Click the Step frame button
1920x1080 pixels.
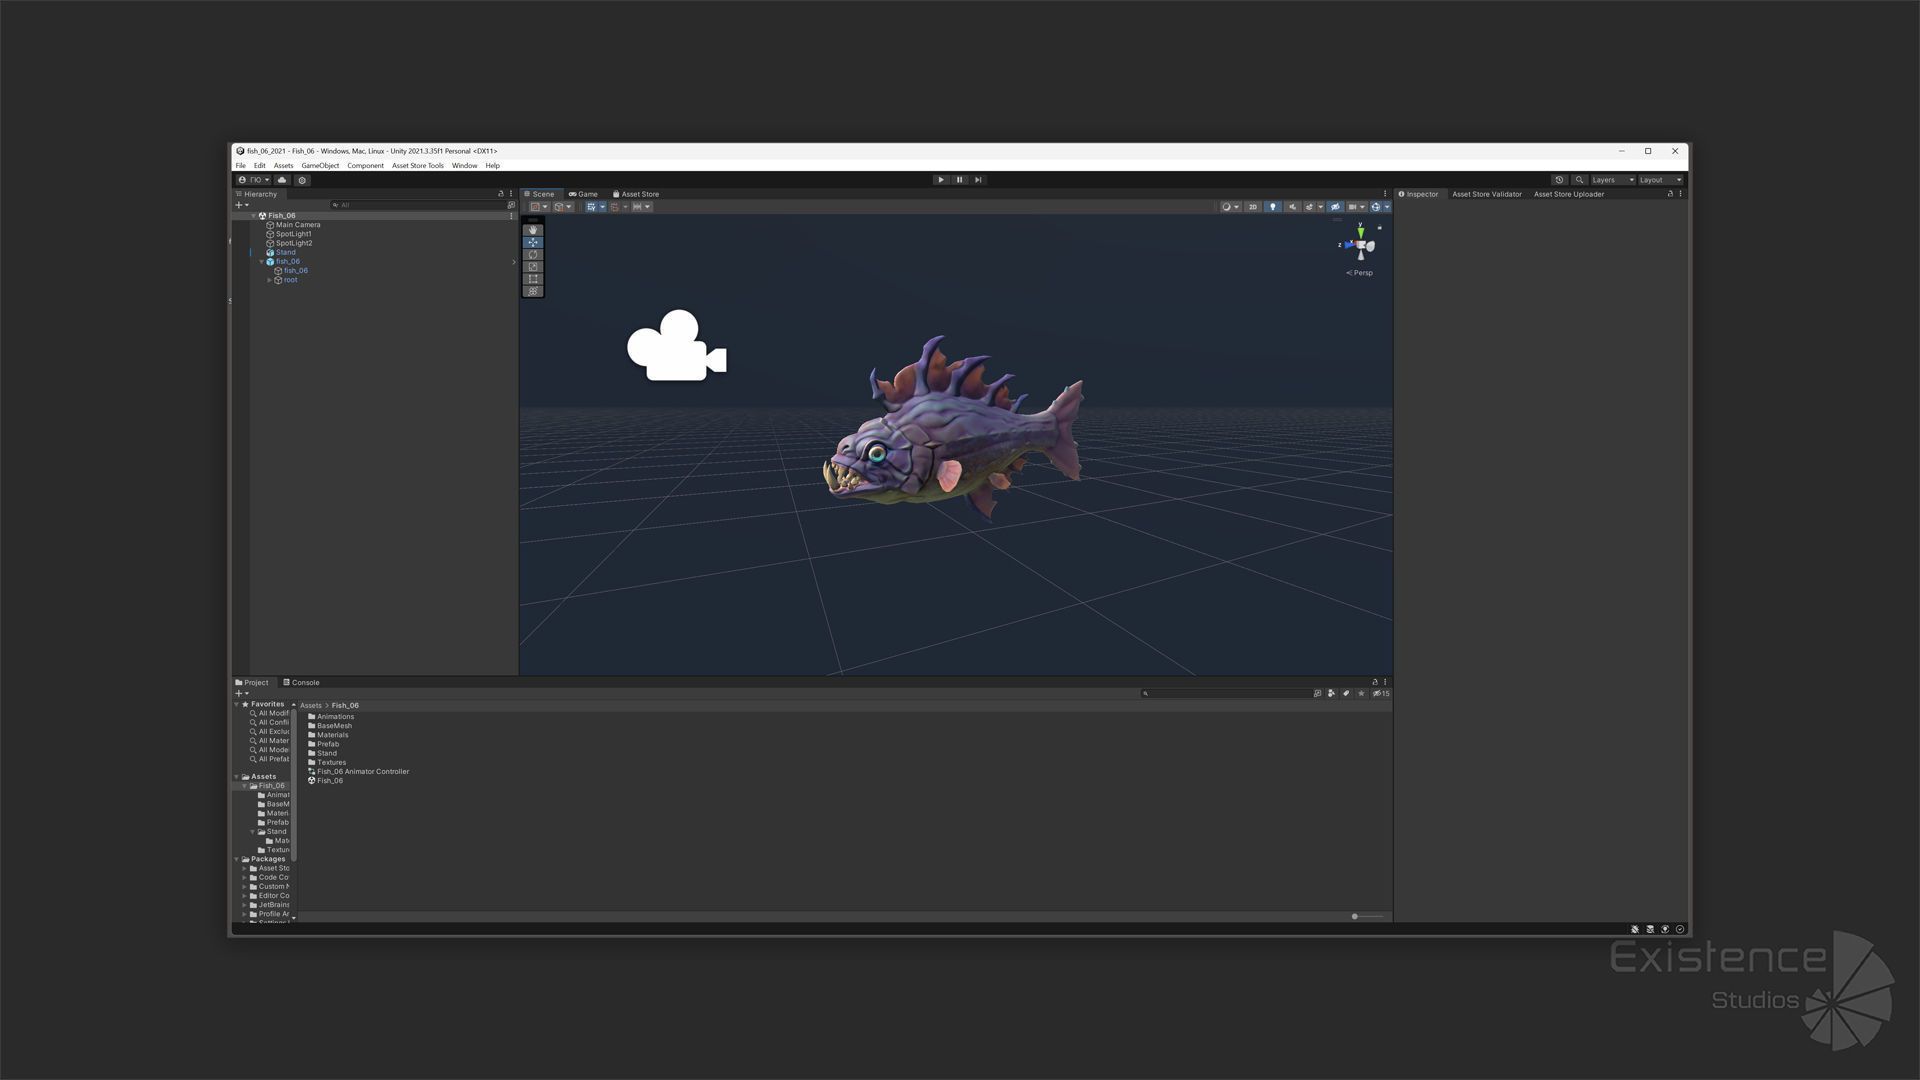(978, 180)
